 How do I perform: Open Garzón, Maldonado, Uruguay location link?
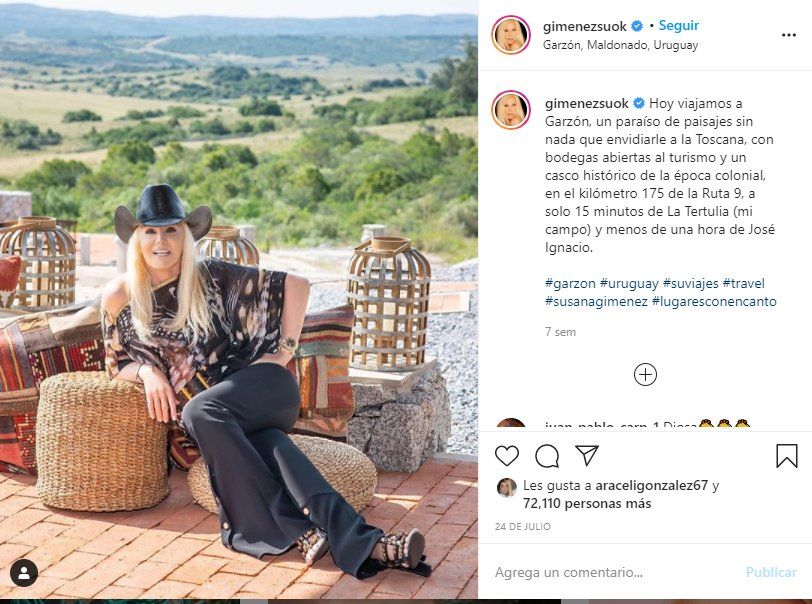pos(620,45)
